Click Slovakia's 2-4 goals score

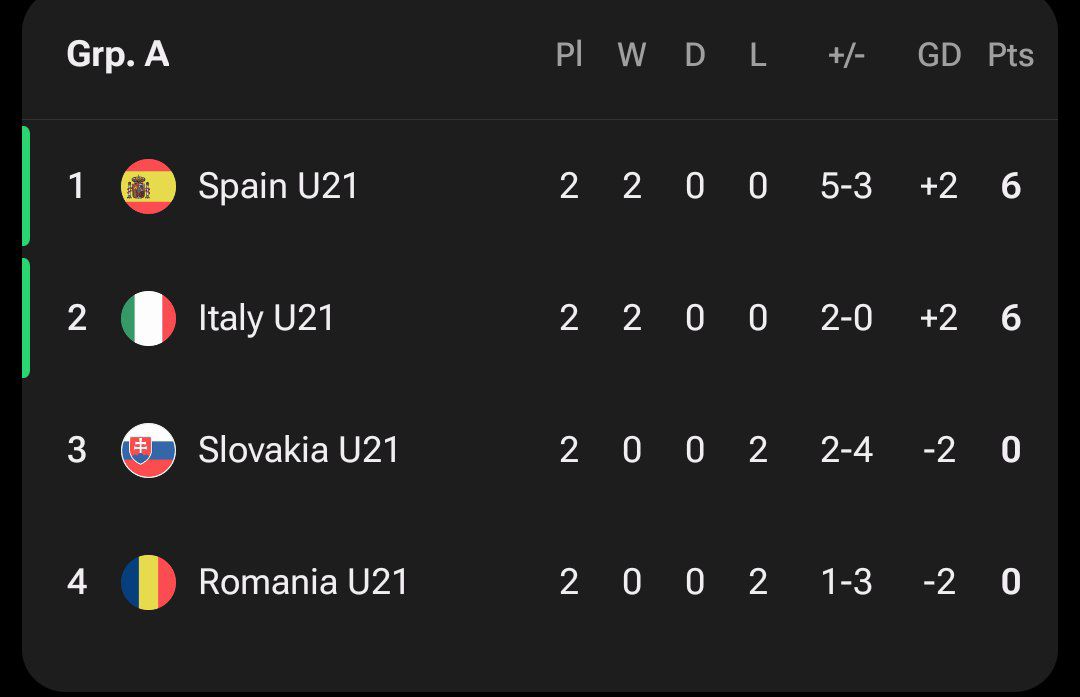click(846, 450)
